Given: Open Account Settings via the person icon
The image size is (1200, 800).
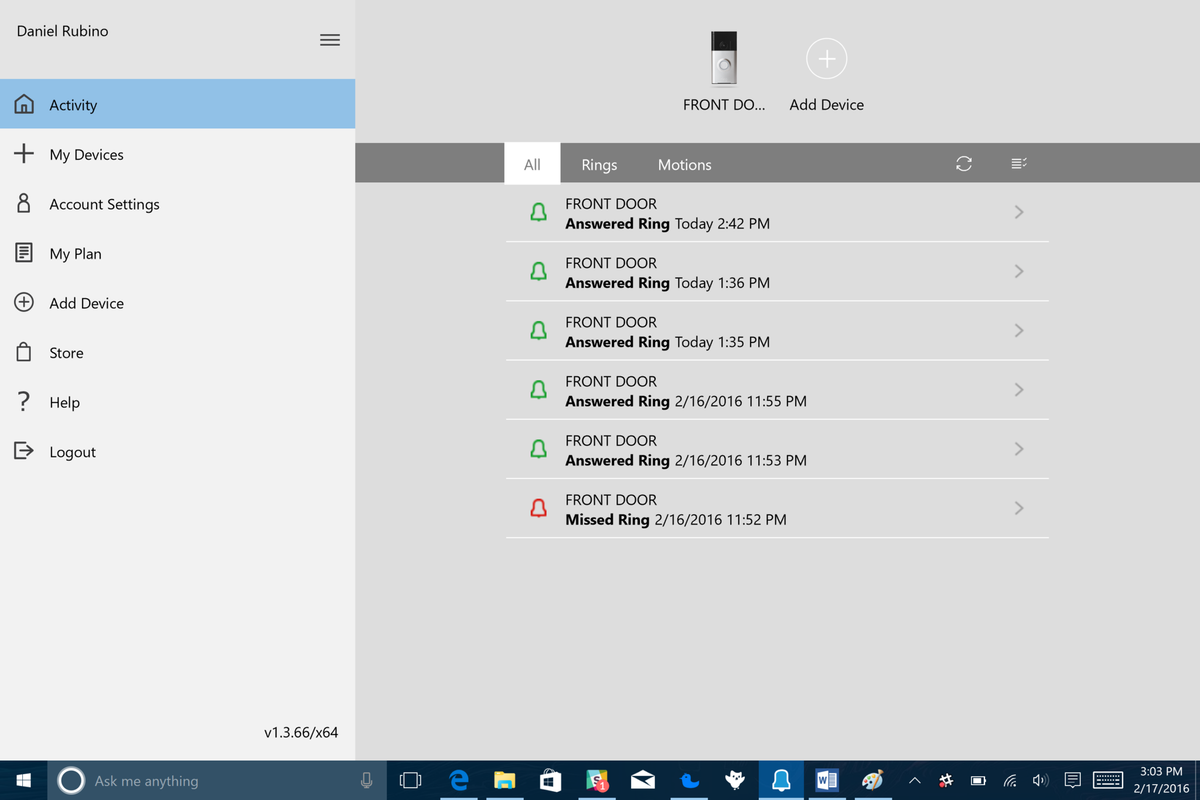Looking at the screenshot, I should (24, 203).
